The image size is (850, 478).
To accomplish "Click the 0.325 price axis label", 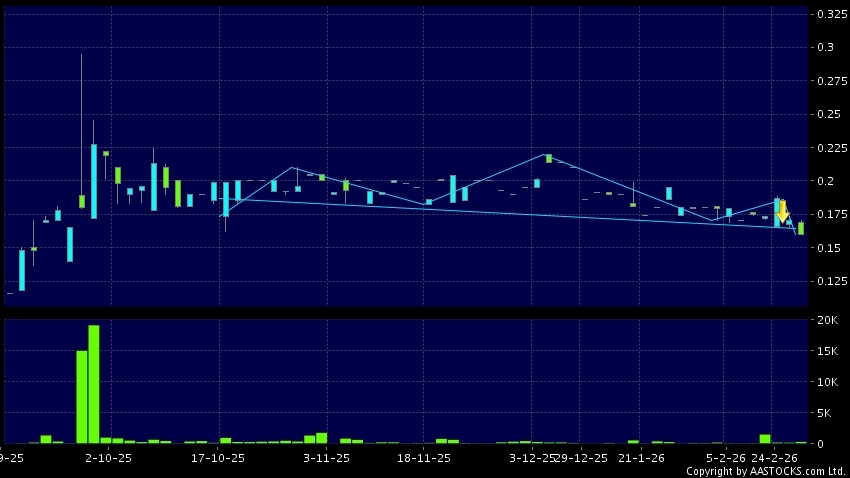I will pos(833,14).
